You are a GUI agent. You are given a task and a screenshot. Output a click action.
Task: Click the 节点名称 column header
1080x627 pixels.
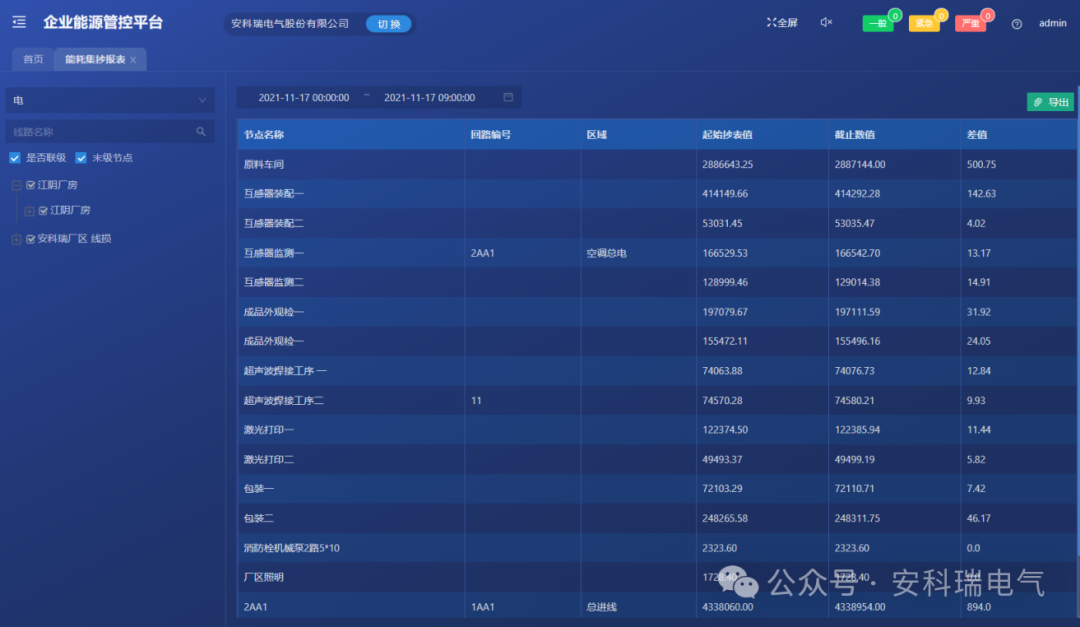click(x=264, y=135)
